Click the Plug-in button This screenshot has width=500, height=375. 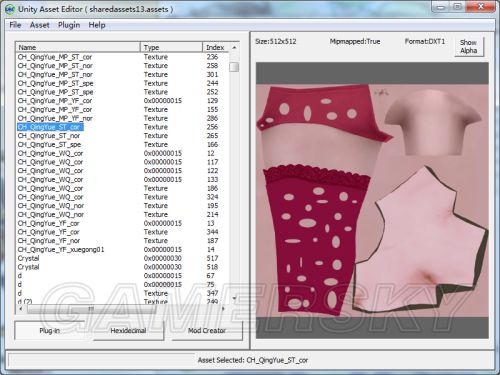[x=49, y=330]
